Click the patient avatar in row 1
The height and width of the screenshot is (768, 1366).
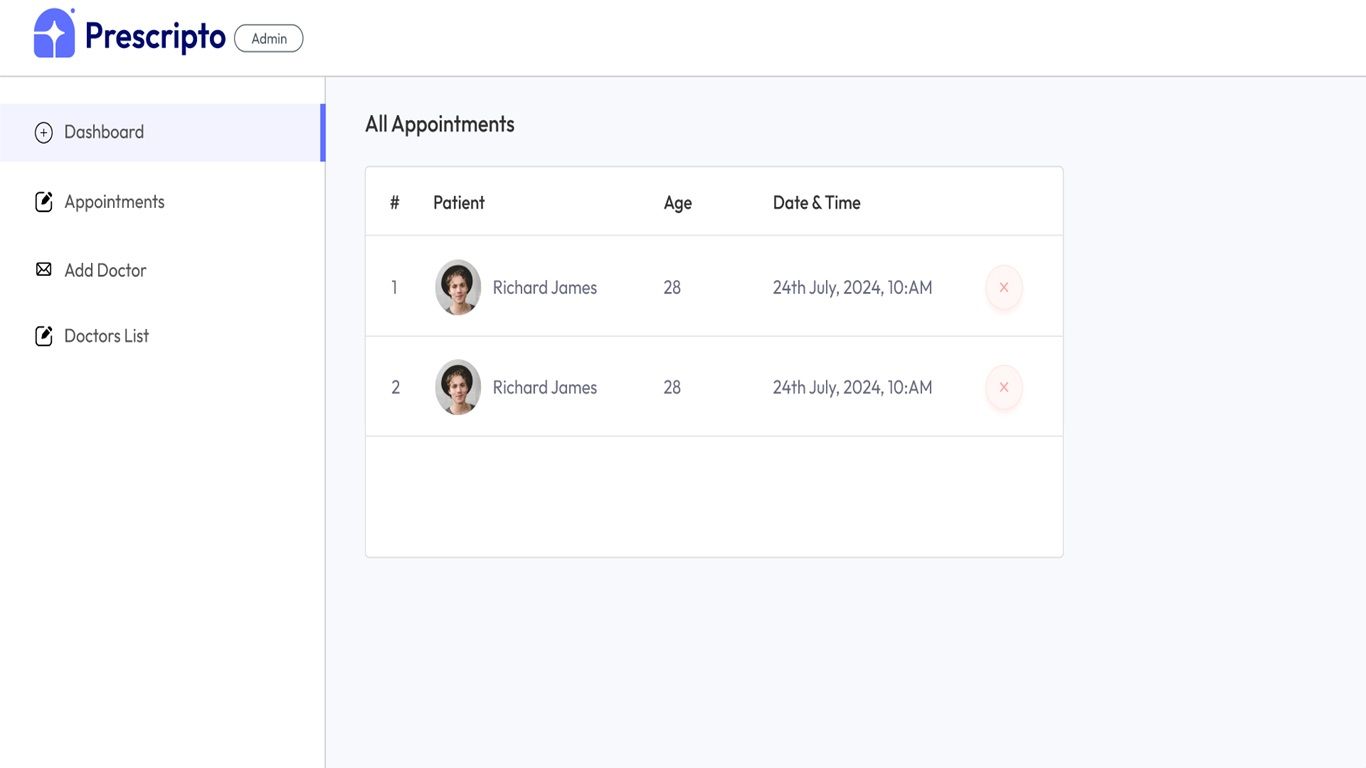tap(458, 288)
